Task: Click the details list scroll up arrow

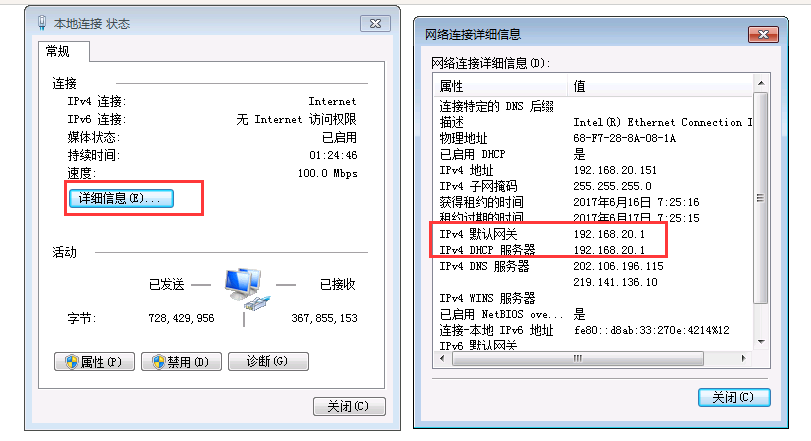Action: click(761, 83)
